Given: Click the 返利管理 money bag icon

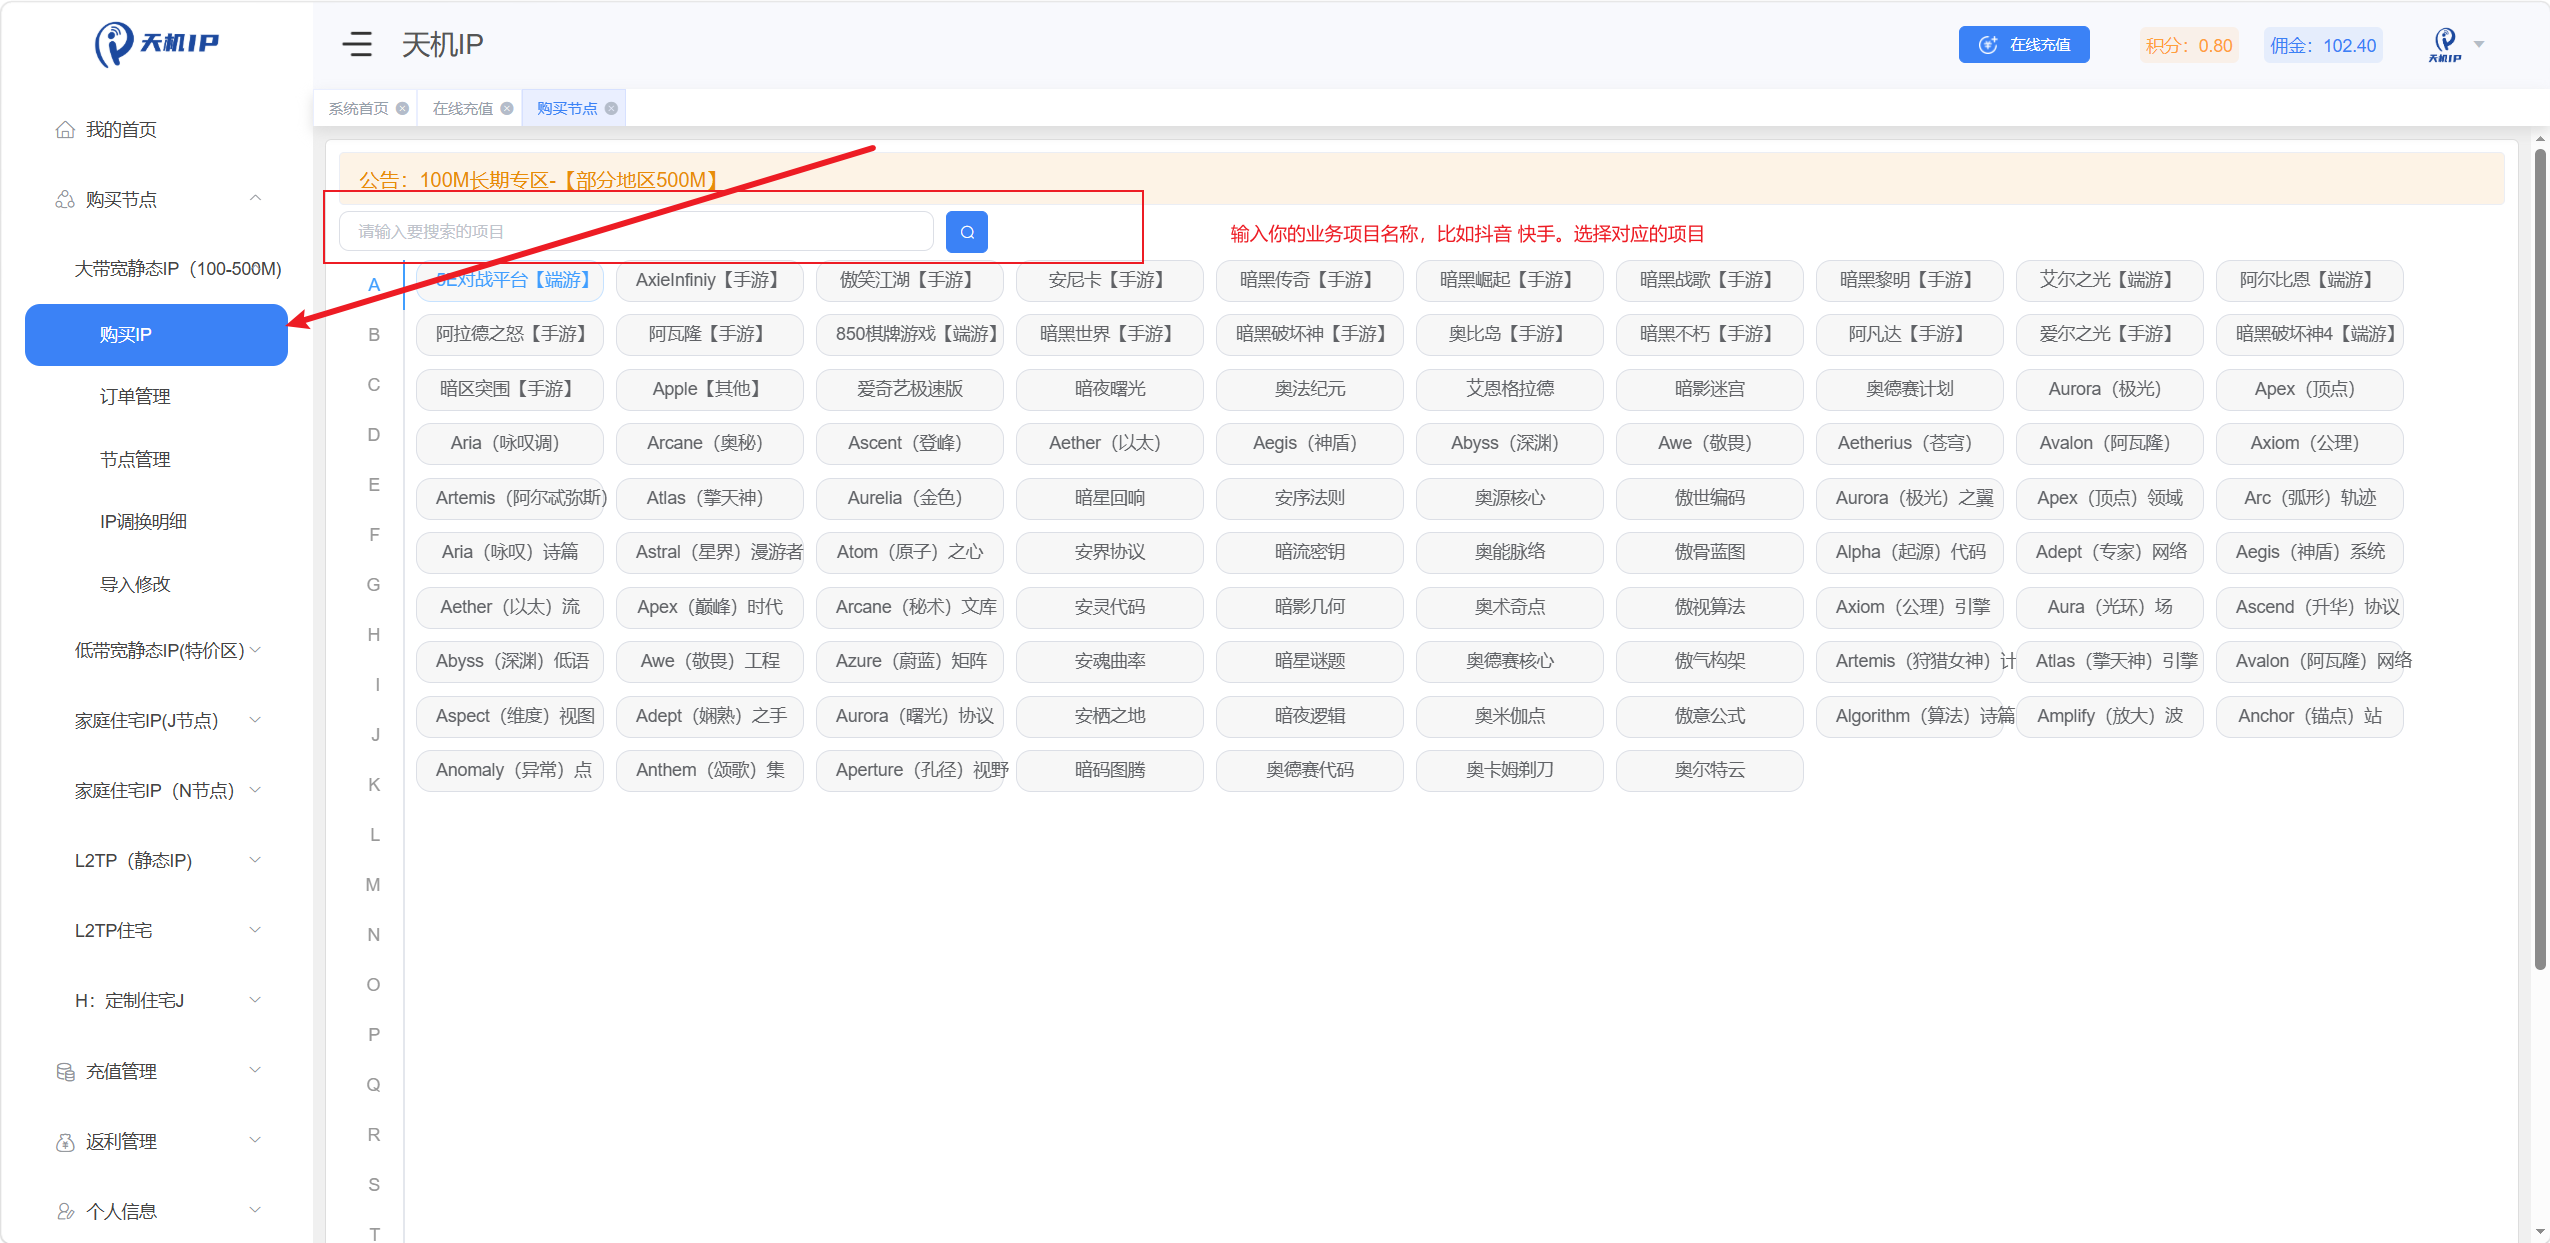Looking at the screenshot, I should 65,1142.
